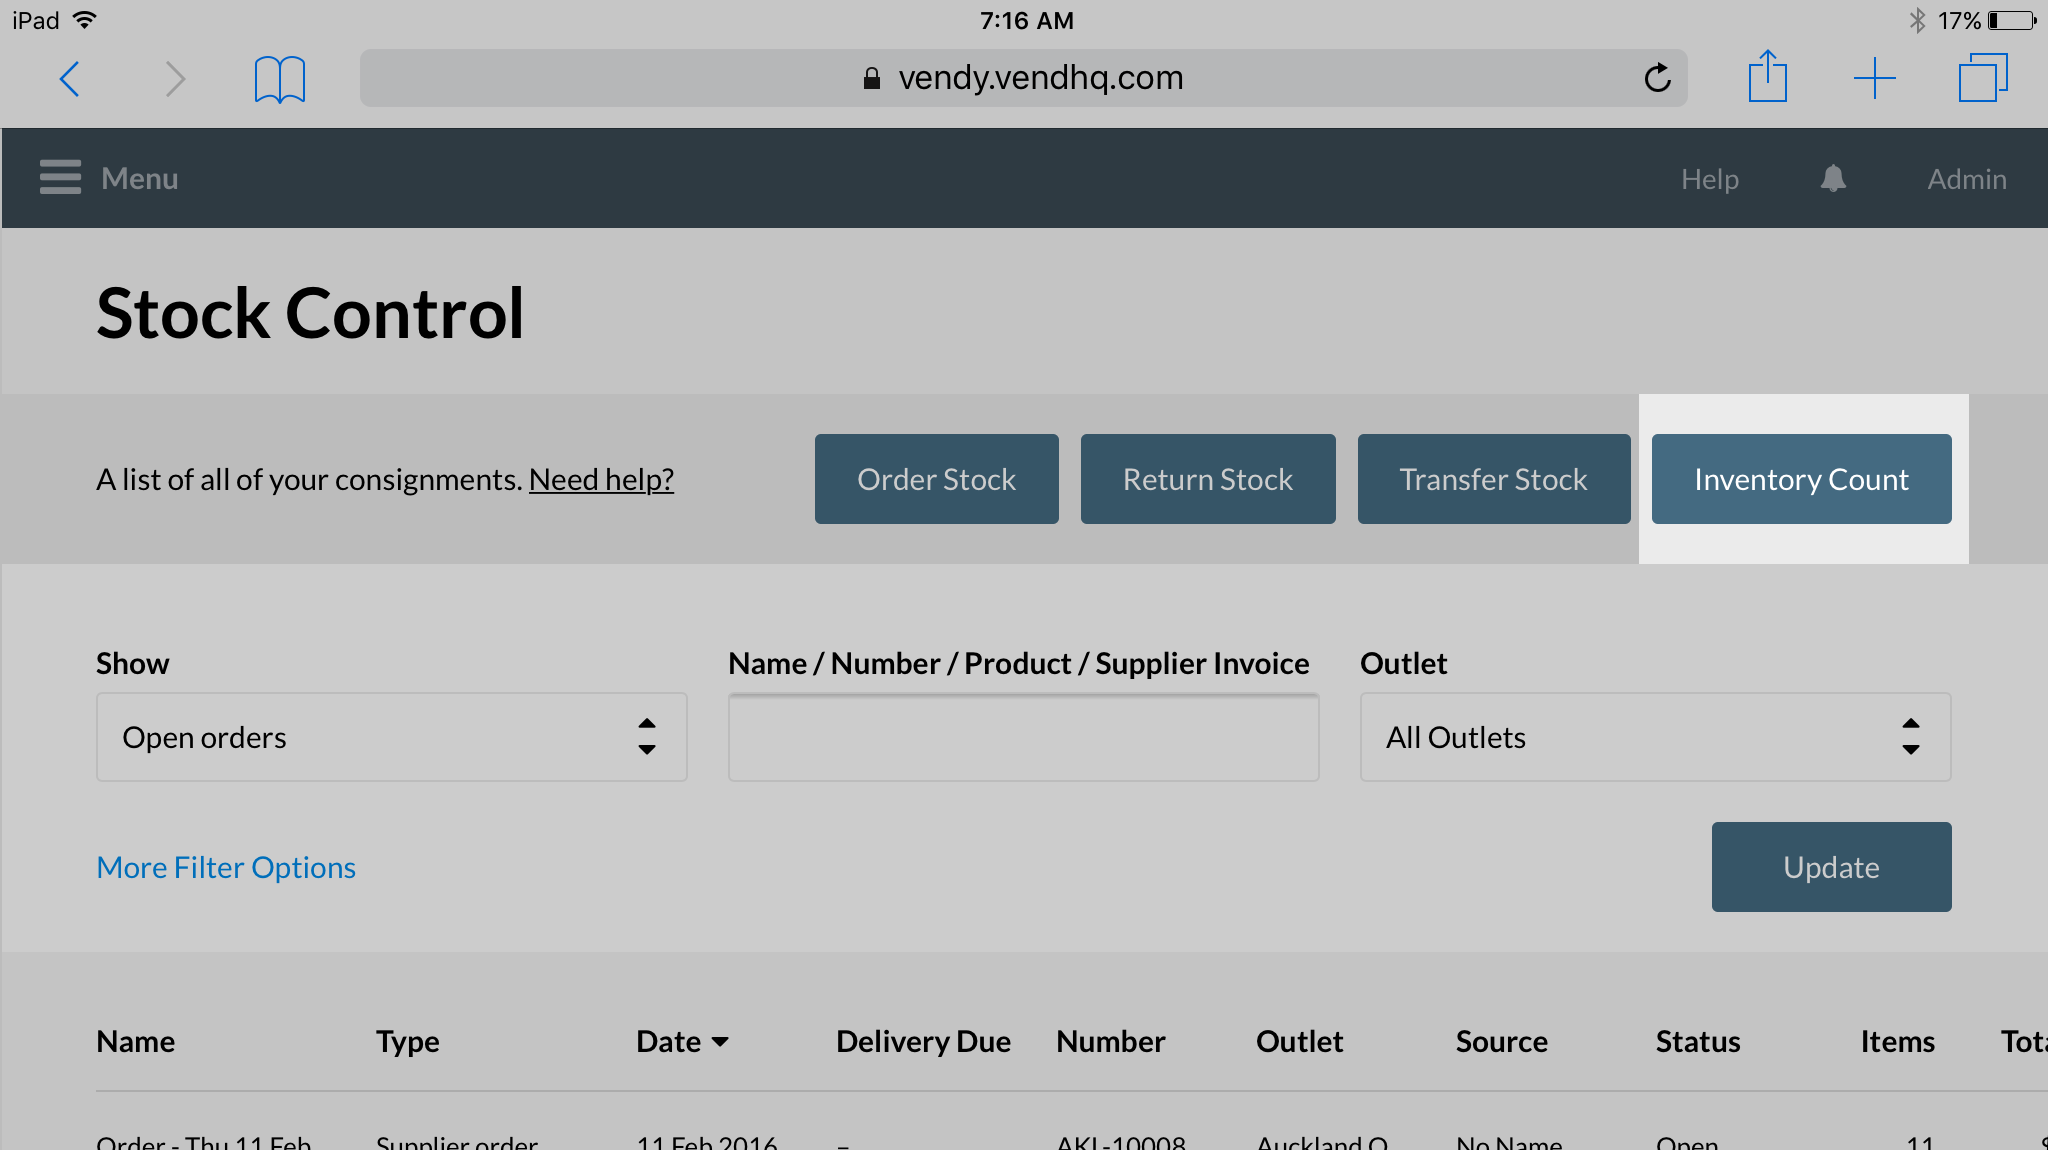Tap the Safari back arrow

tap(70, 79)
